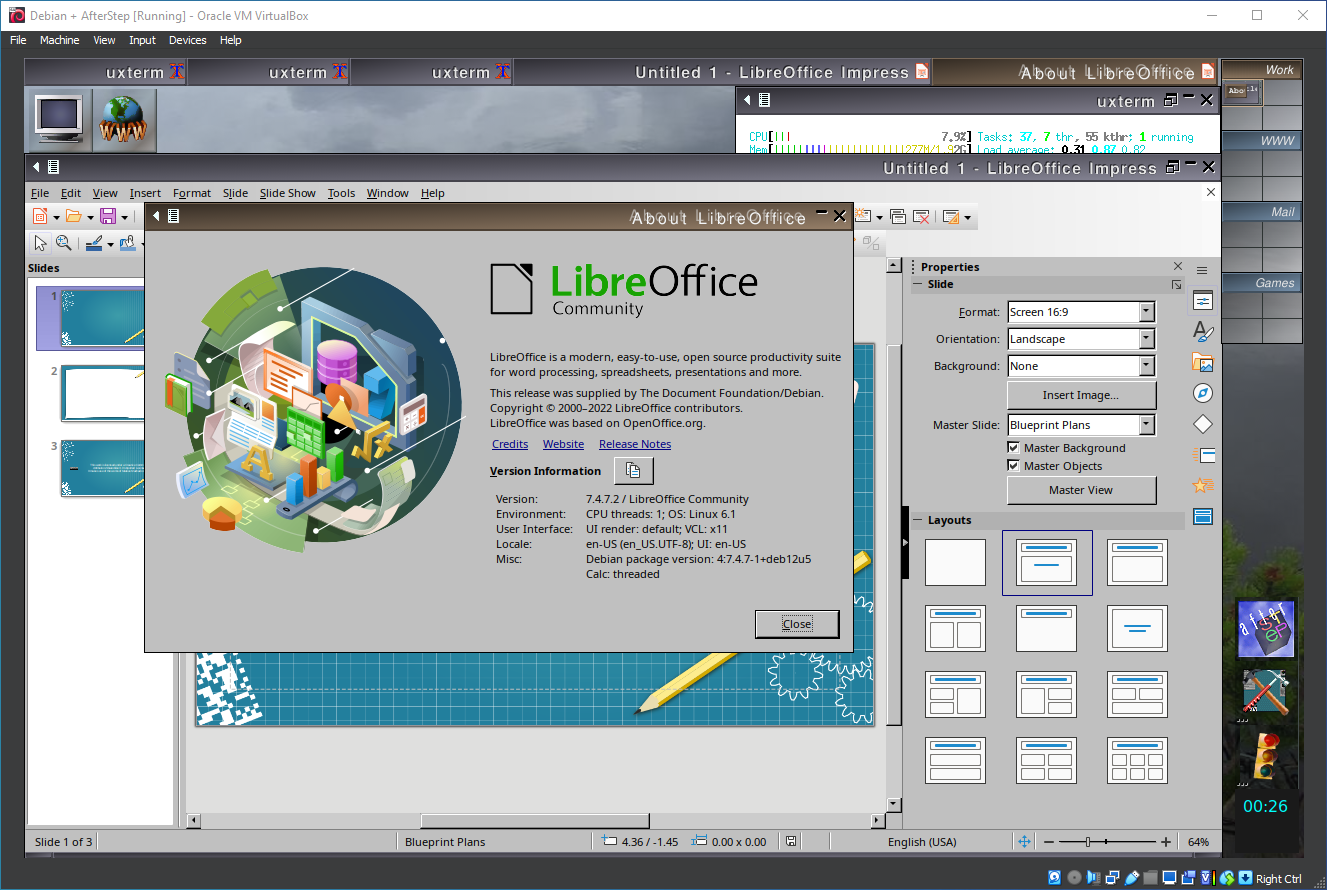The width and height of the screenshot is (1327, 890).
Task: Open the Release Notes link
Action: point(635,444)
